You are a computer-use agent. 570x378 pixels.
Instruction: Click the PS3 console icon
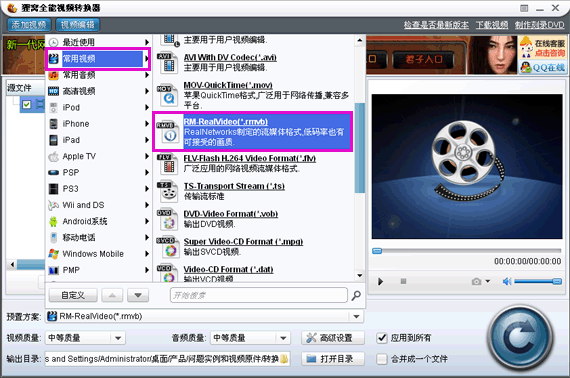click(53, 189)
